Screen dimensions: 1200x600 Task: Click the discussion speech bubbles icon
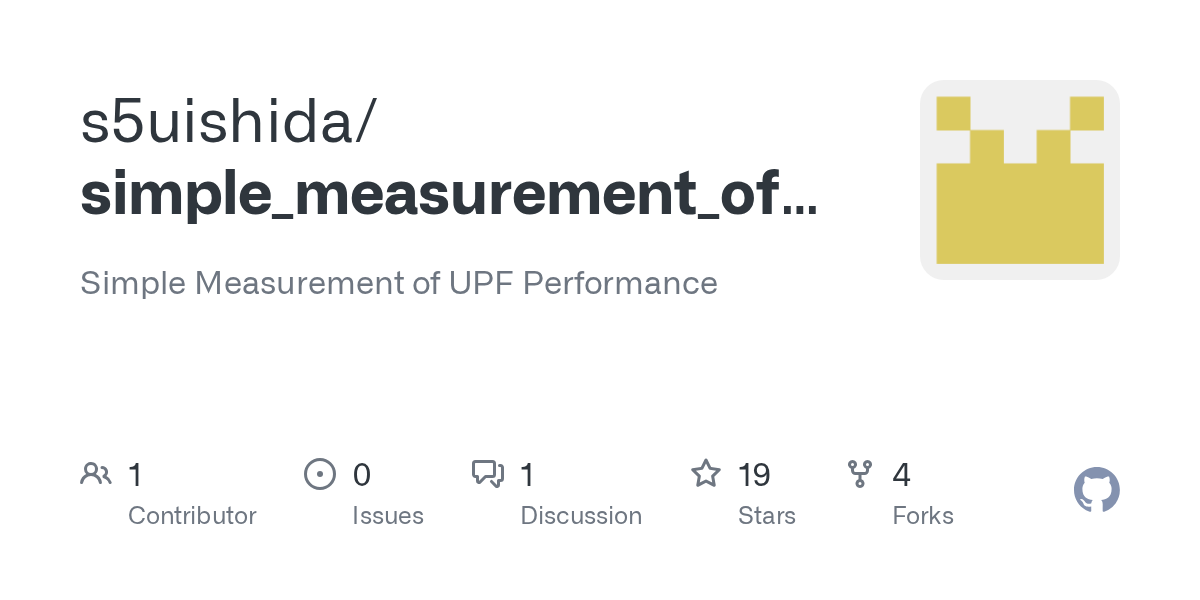[x=488, y=474]
